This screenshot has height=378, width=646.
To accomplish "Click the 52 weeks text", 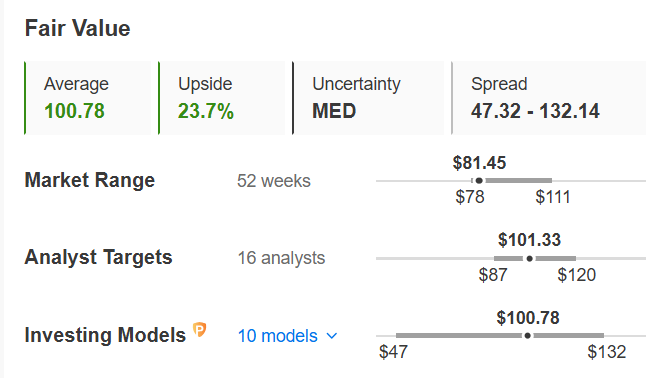I will coord(274,181).
